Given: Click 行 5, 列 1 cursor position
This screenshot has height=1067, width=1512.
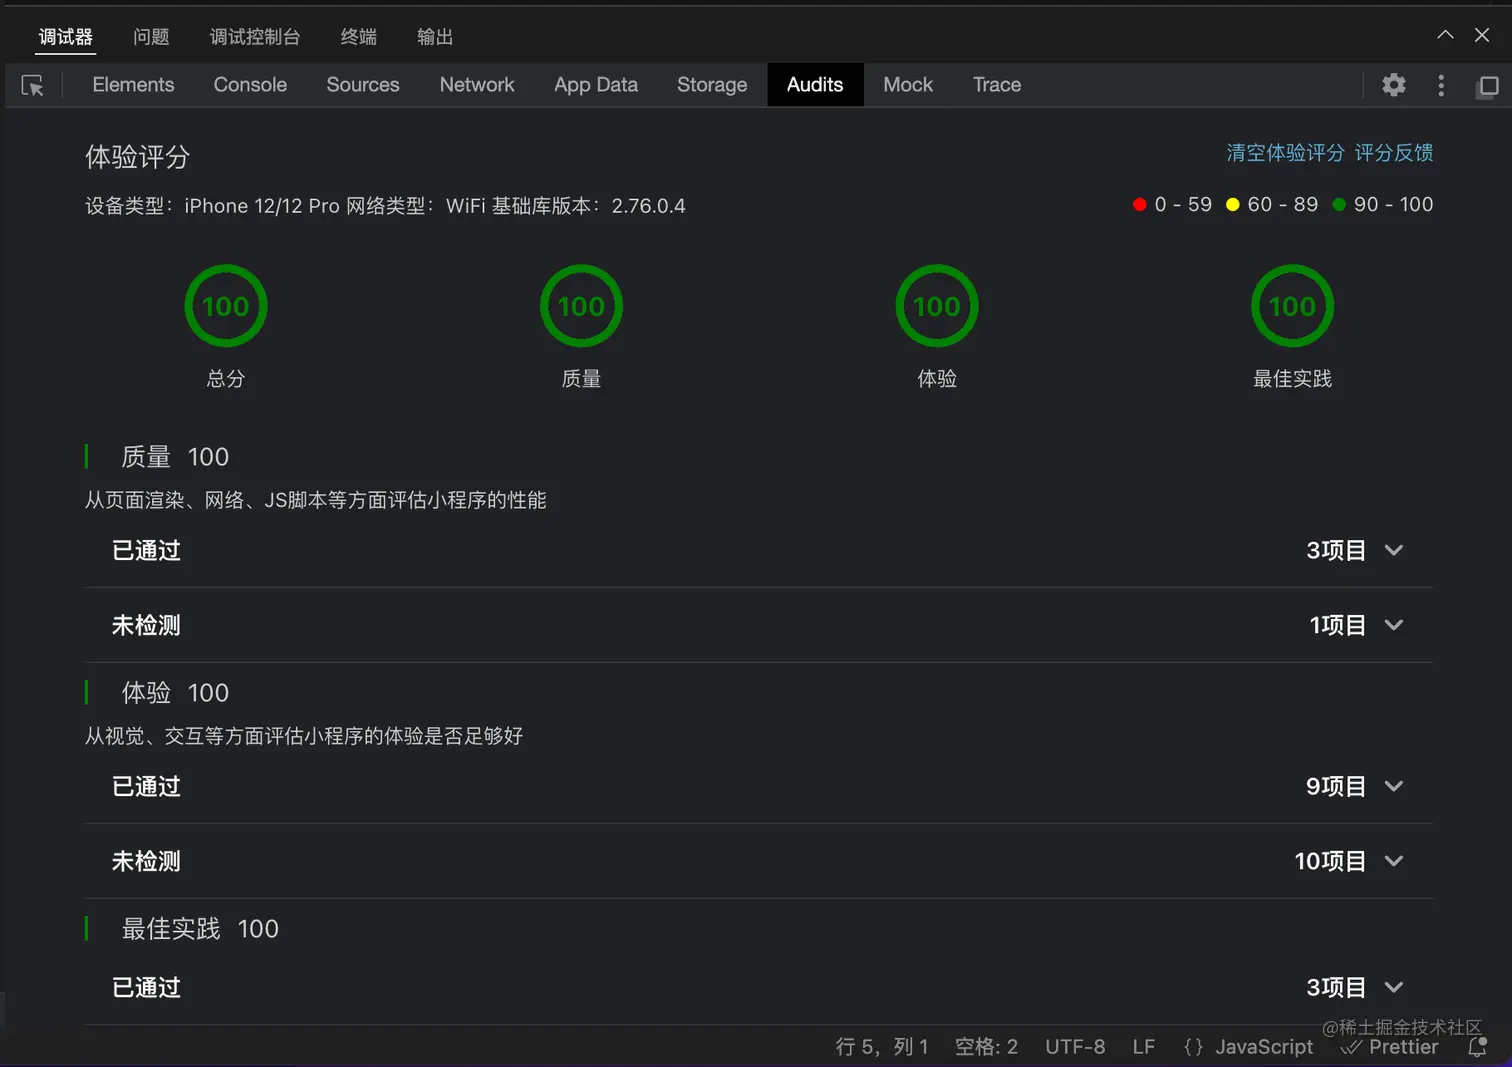Looking at the screenshot, I should (882, 1047).
